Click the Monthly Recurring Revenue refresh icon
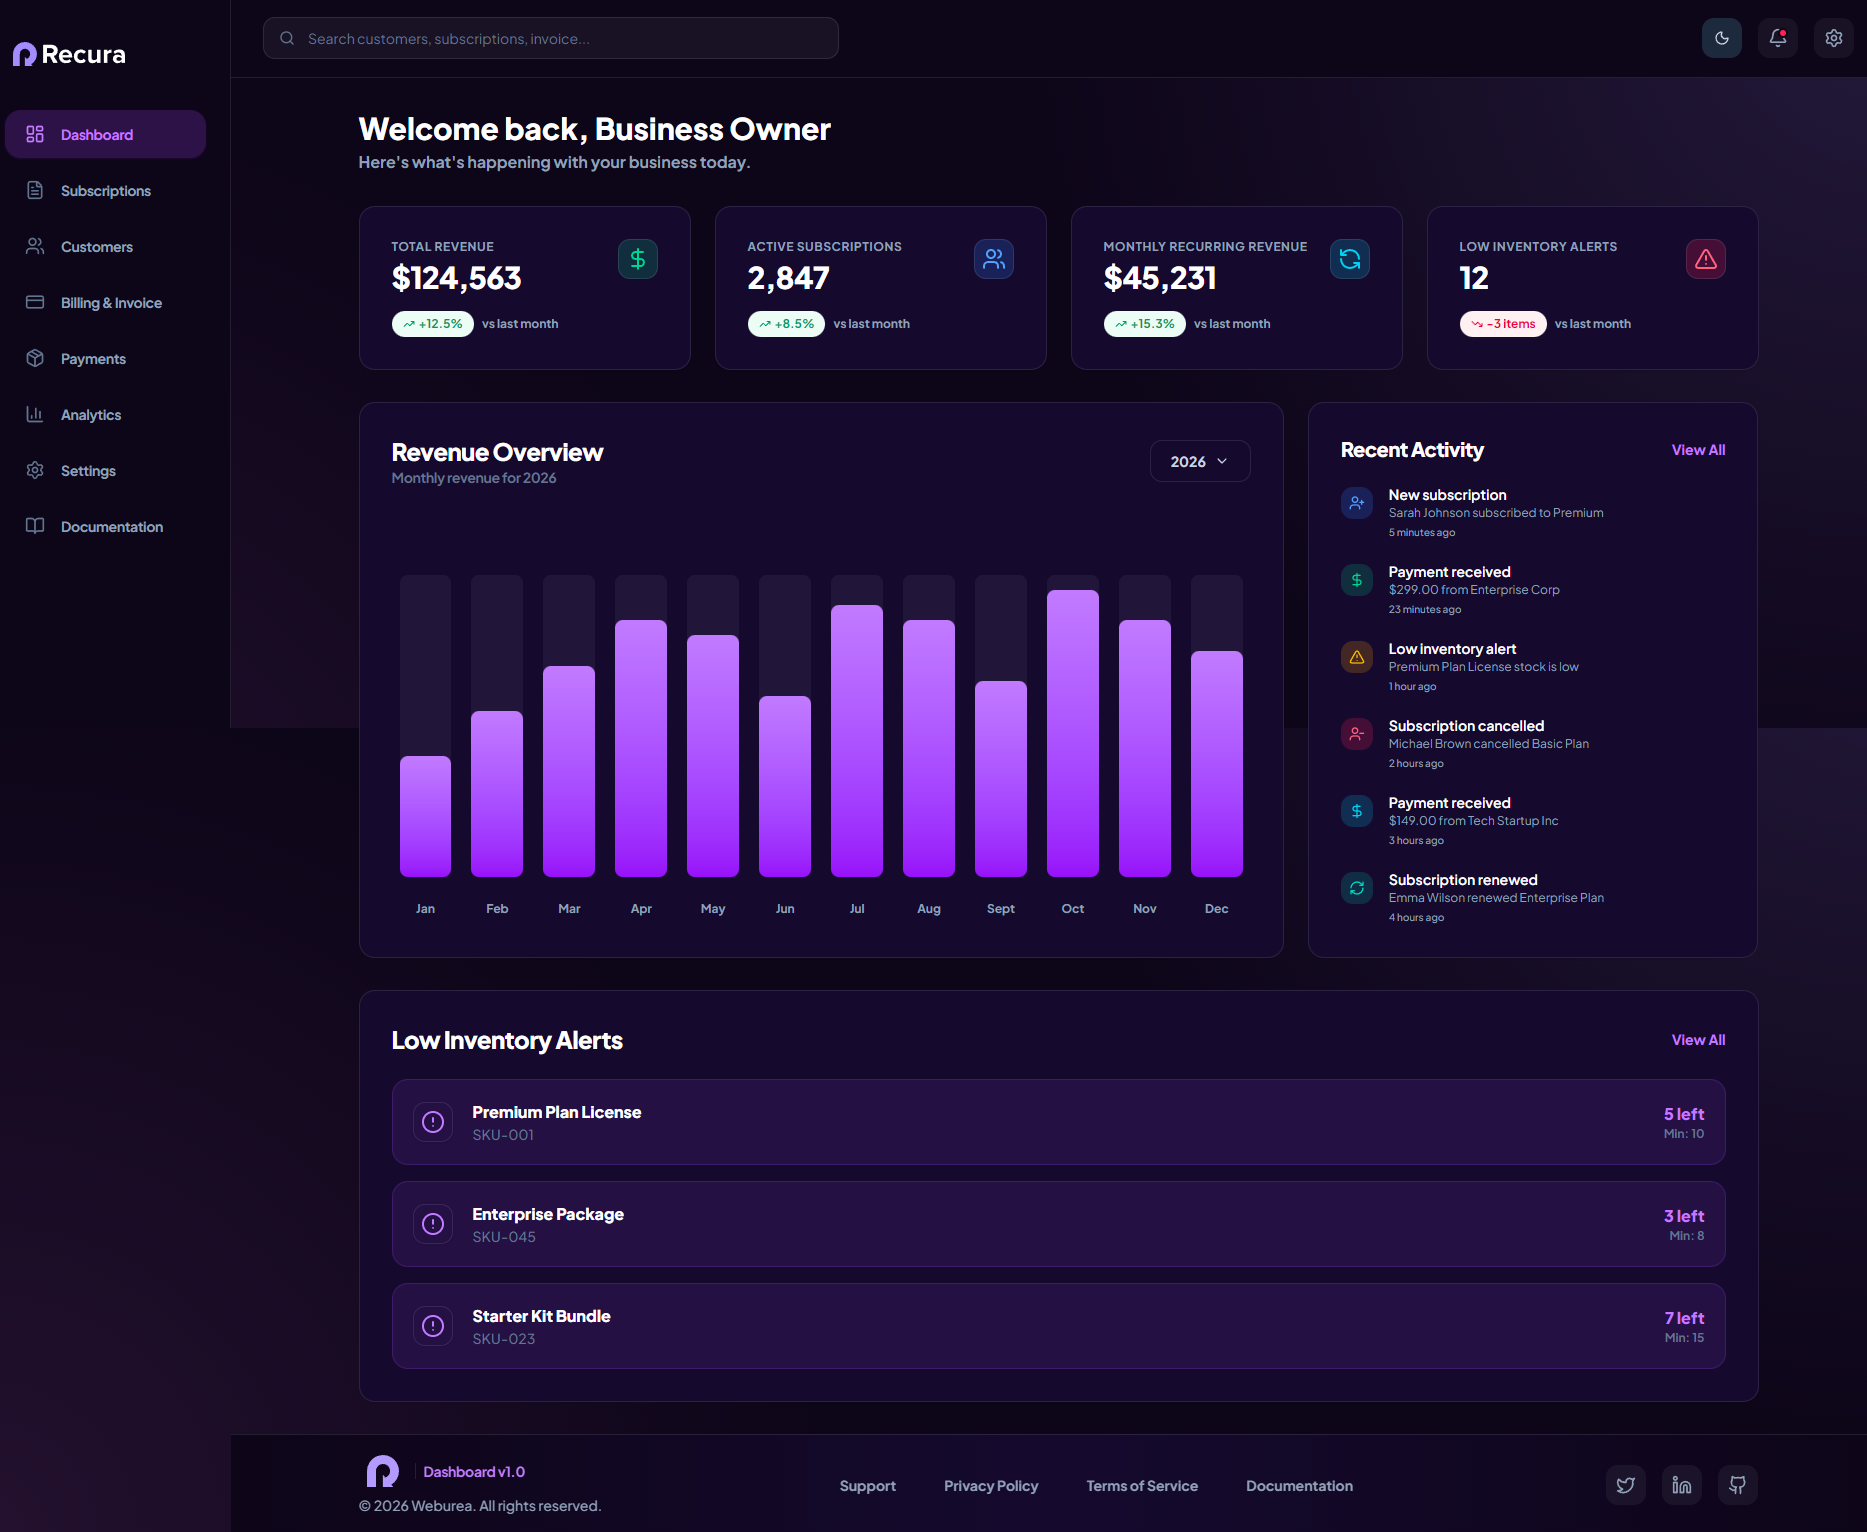Screen dimensions: 1867x1532 click(x=1350, y=259)
